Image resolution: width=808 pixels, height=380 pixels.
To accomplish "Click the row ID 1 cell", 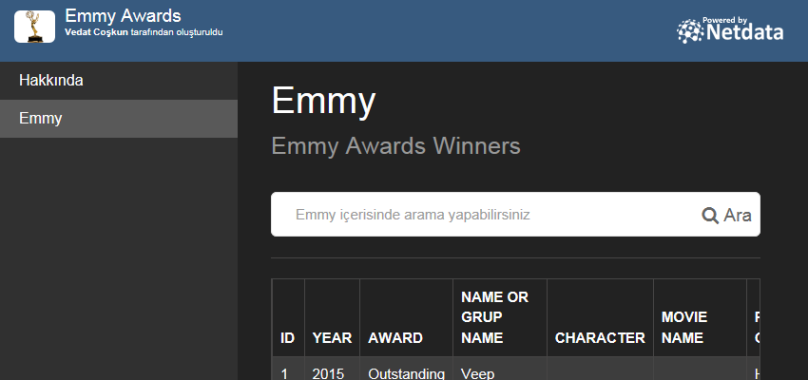I will [x=284, y=373].
